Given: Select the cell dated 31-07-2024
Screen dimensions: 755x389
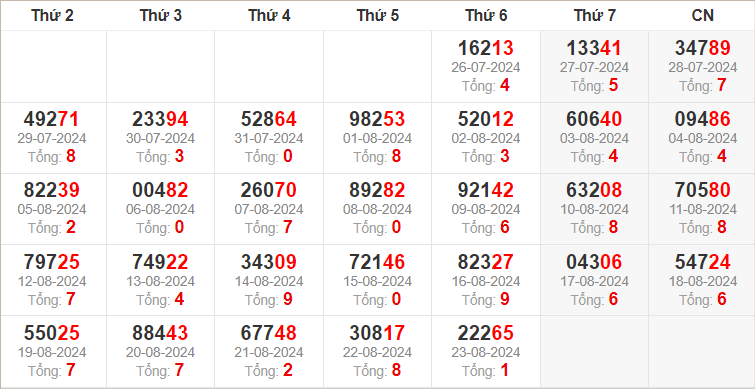Looking at the screenshot, I should tap(269, 138).
